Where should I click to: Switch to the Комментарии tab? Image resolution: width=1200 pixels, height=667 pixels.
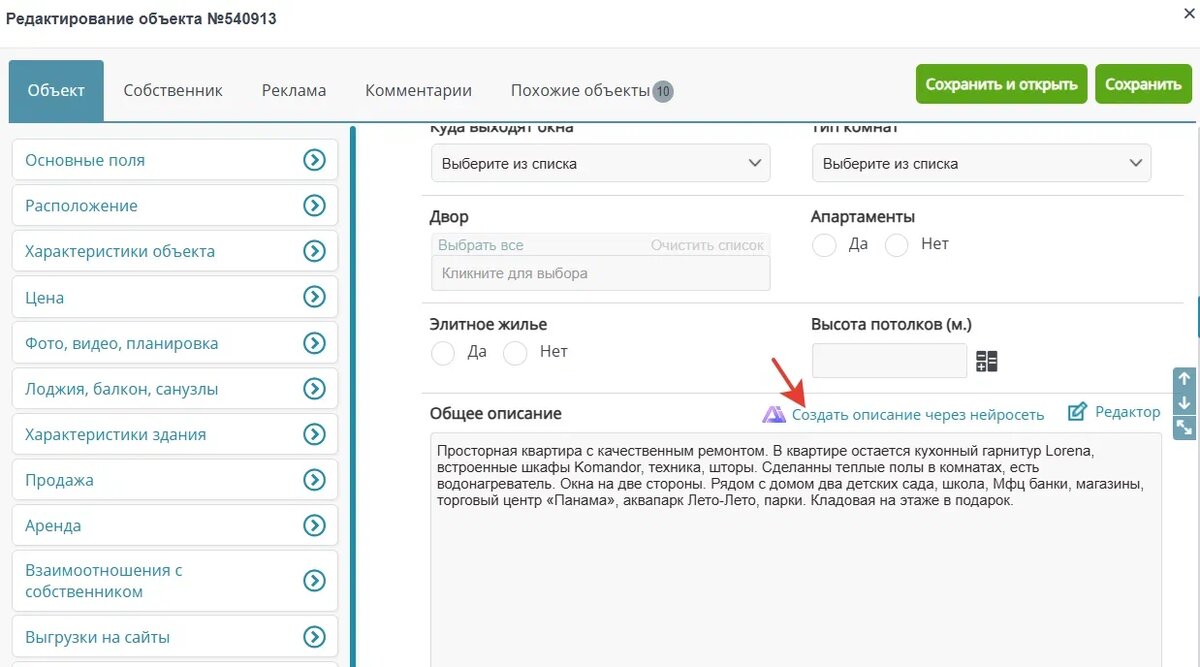coord(418,90)
